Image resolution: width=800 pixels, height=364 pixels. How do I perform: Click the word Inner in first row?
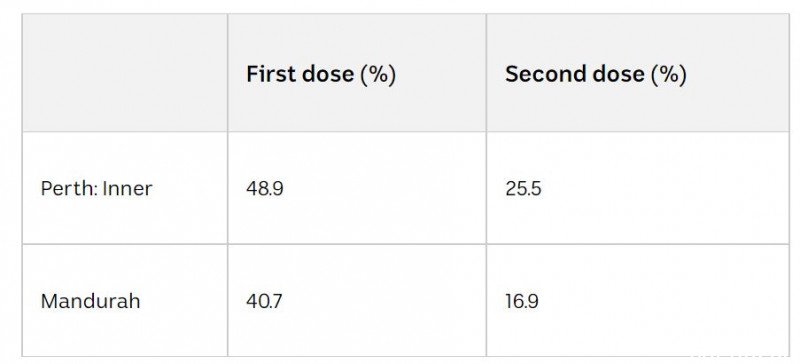click(128, 189)
